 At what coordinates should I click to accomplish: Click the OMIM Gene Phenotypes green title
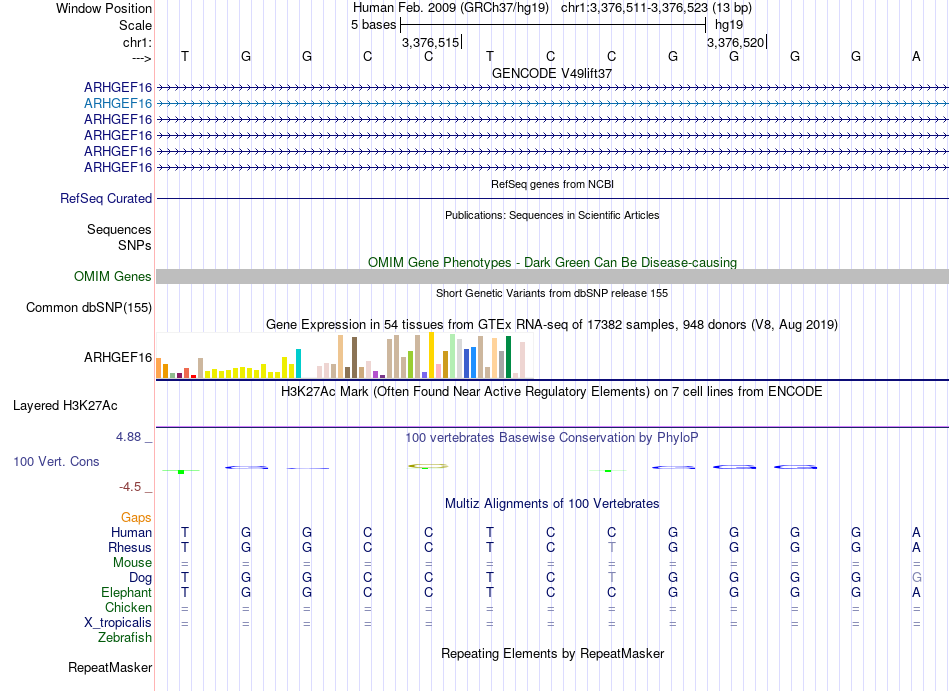point(552,263)
